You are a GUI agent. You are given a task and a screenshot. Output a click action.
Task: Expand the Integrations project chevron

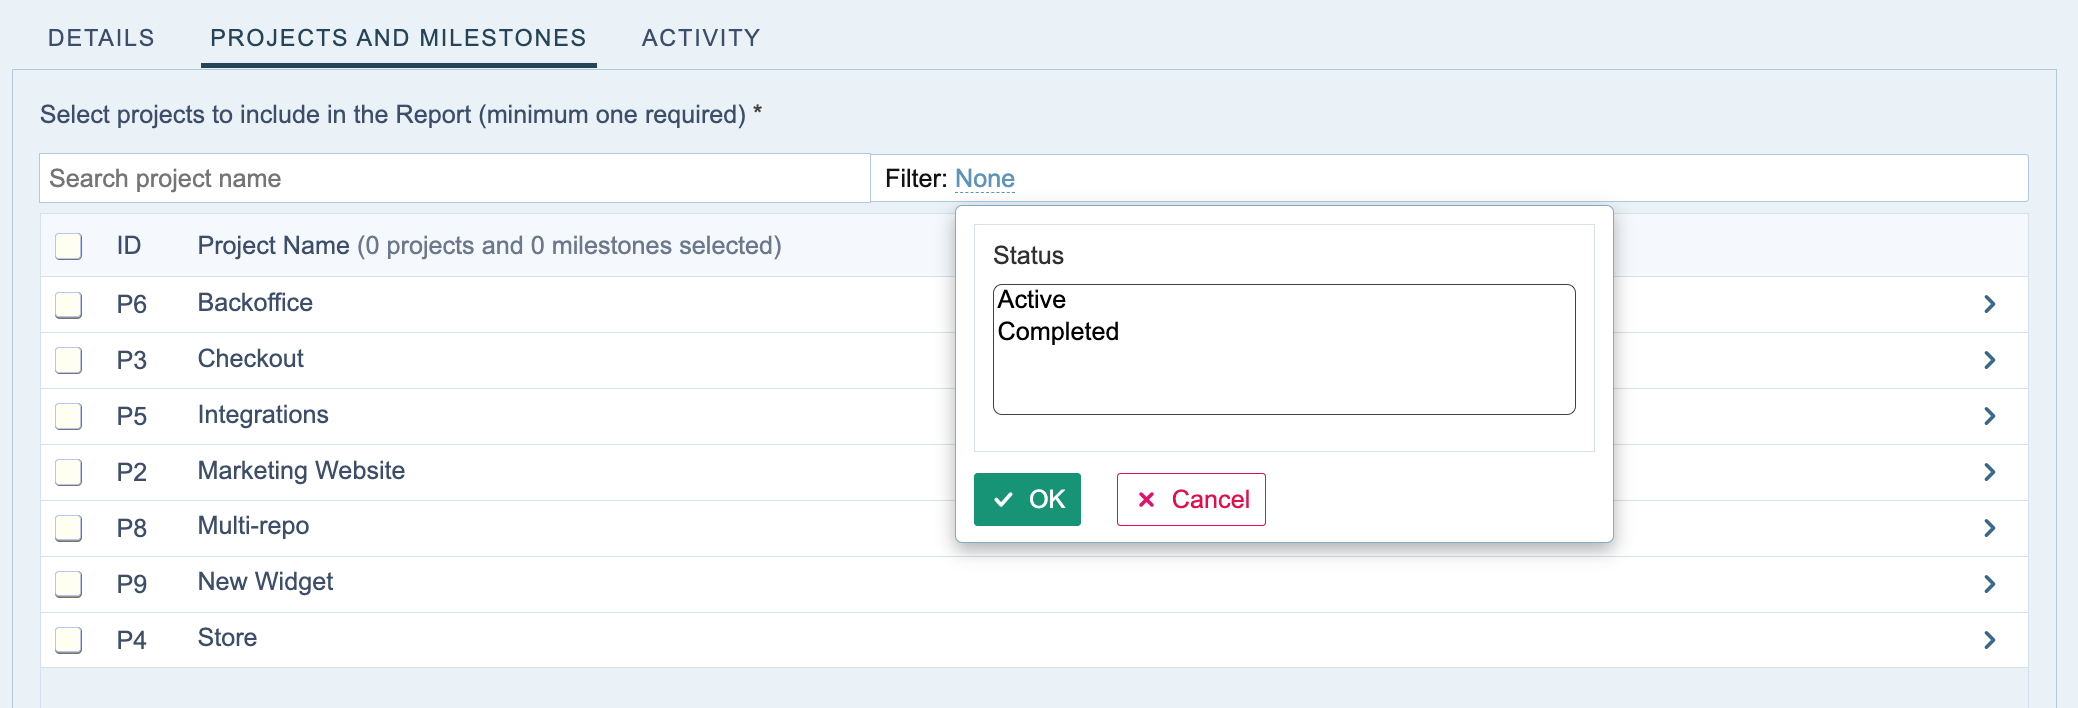coord(1989,416)
